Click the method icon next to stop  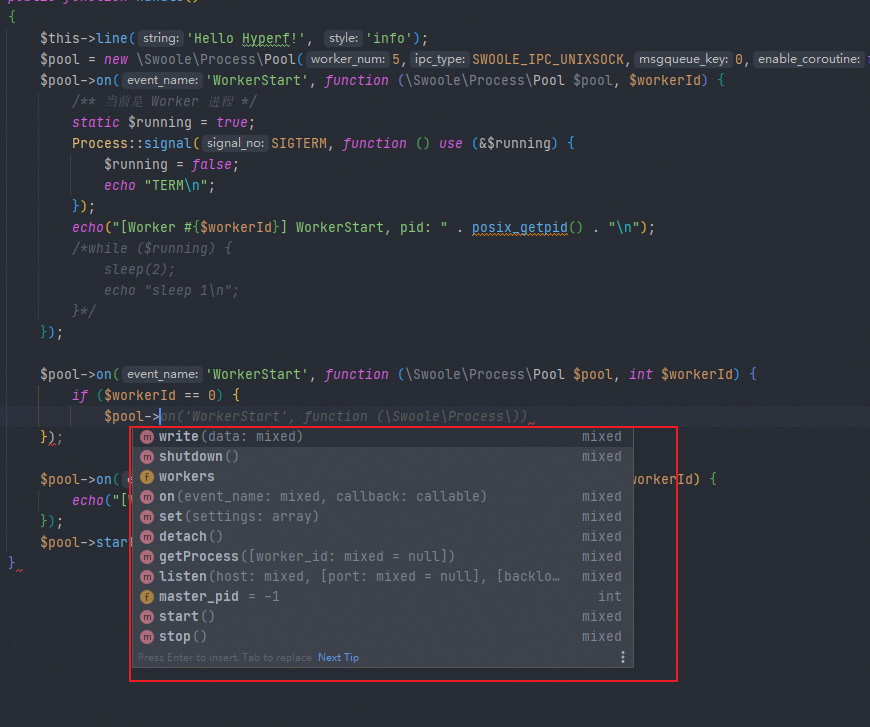click(x=146, y=637)
